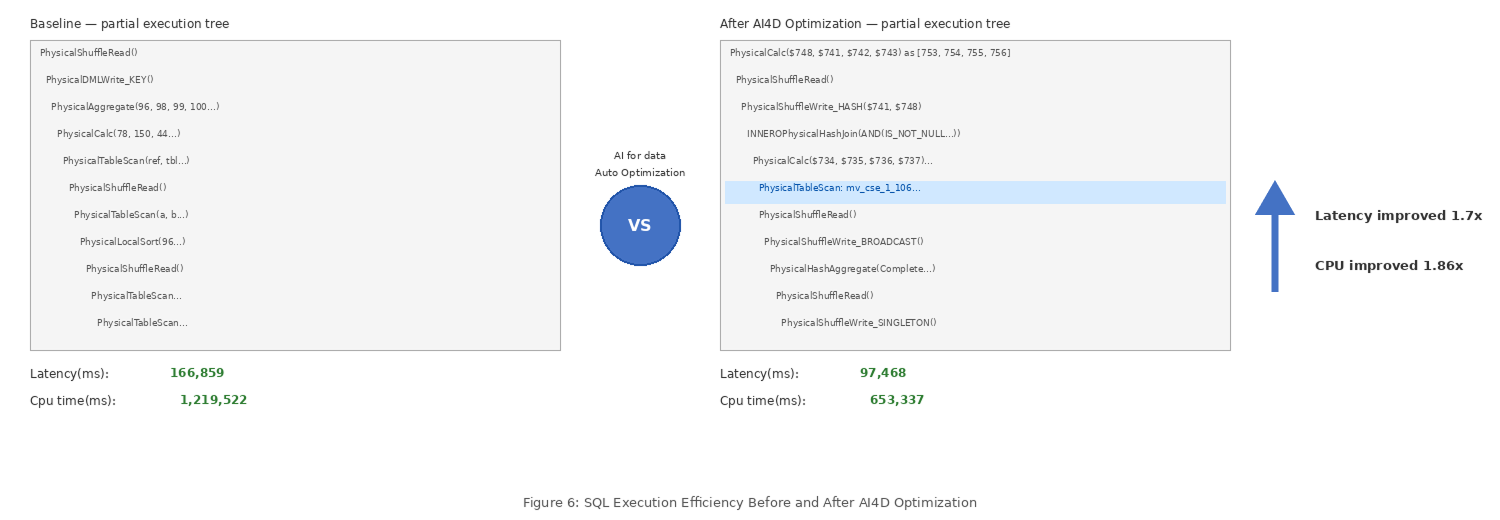Select PhysicalTableScan(ref, tbl...) node
The image size is (1500, 520).
[x=126, y=161]
